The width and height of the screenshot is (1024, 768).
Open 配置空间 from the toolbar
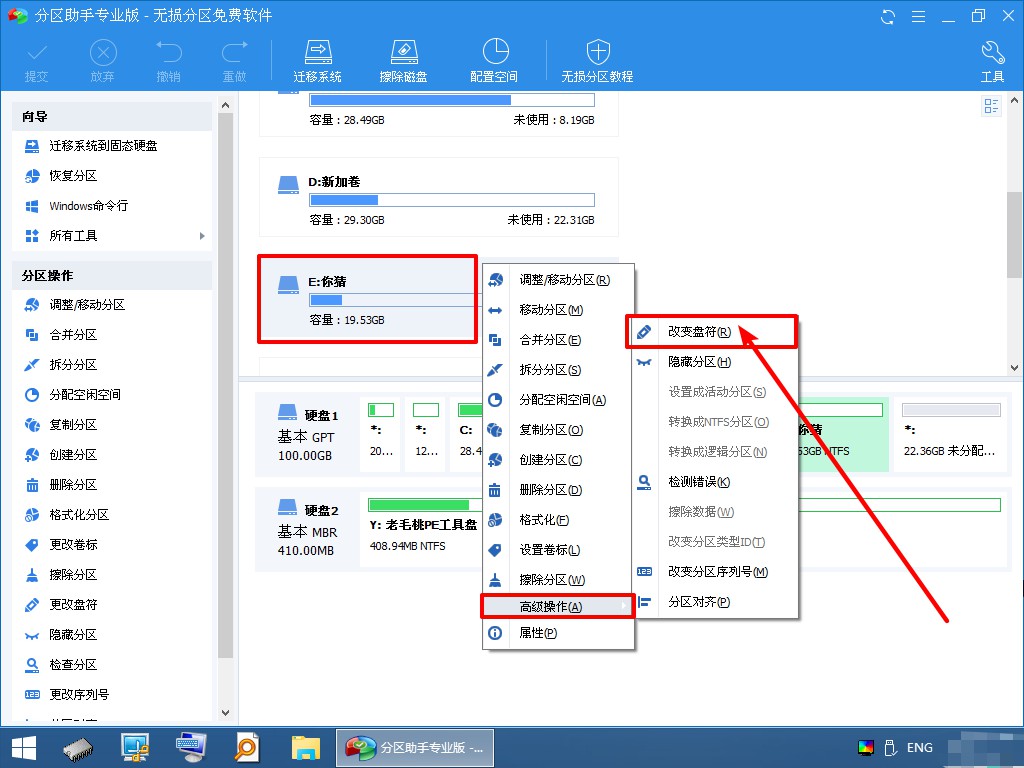click(494, 61)
